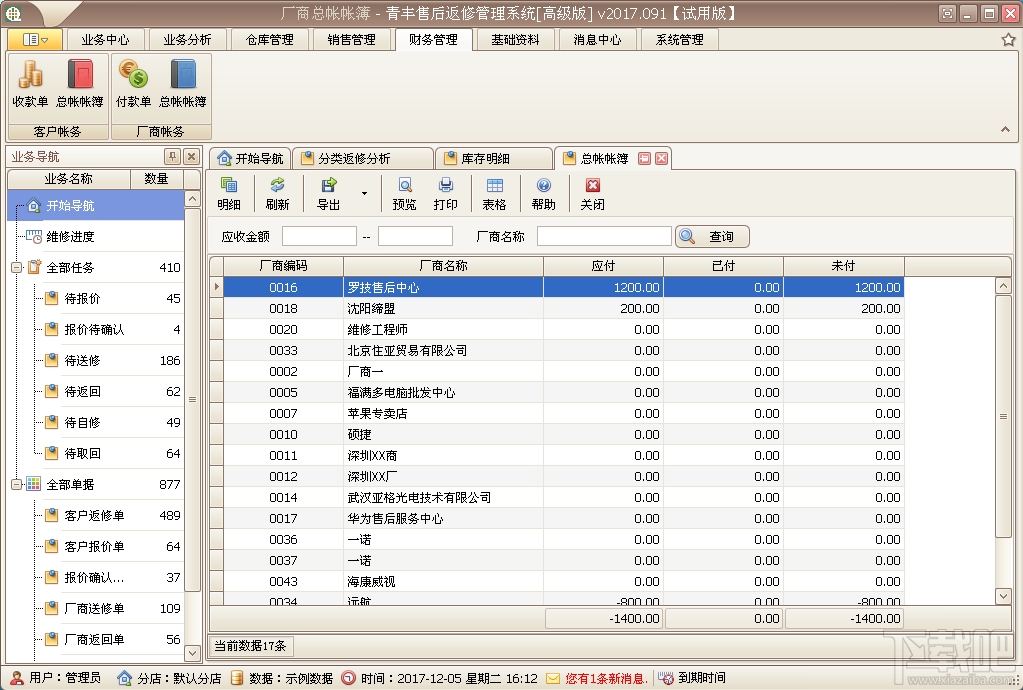Open the main menu dropdown at top left
The width and height of the screenshot is (1023, 690).
(x=35, y=39)
